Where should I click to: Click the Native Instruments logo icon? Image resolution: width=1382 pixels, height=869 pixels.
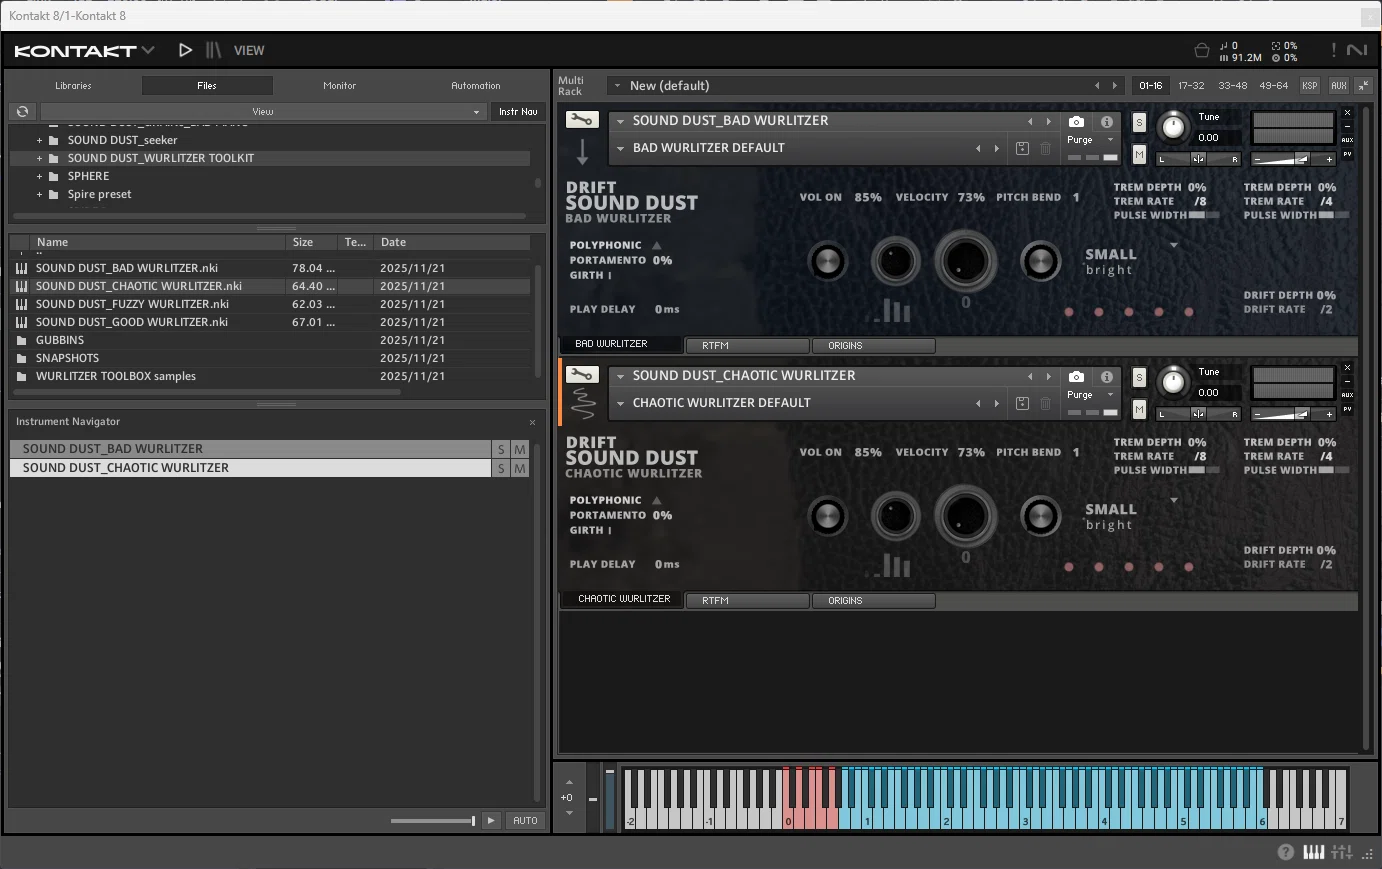click(1357, 50)
